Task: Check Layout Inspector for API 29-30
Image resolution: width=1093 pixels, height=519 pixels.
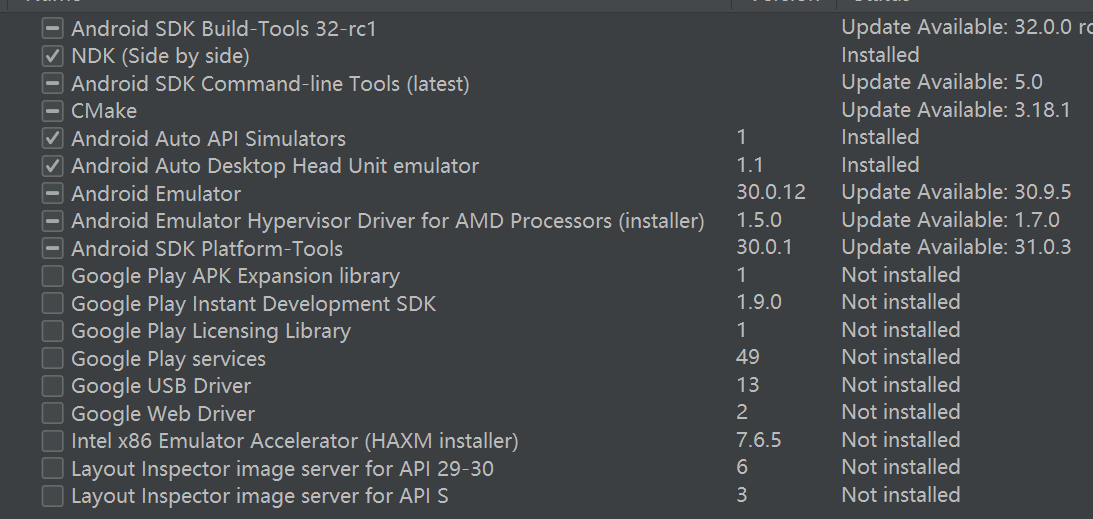Action: click(52, 469)
